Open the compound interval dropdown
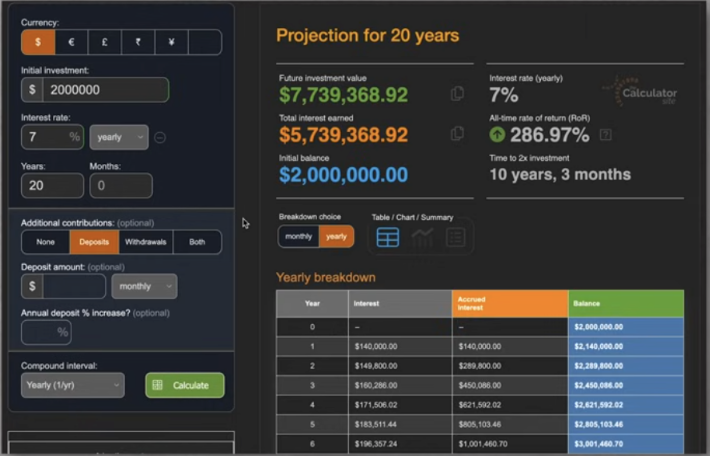 (73, 385)
